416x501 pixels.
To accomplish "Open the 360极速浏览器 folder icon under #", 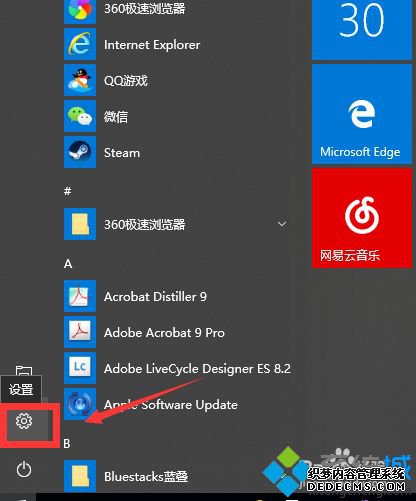I will [x=80, y=224].
